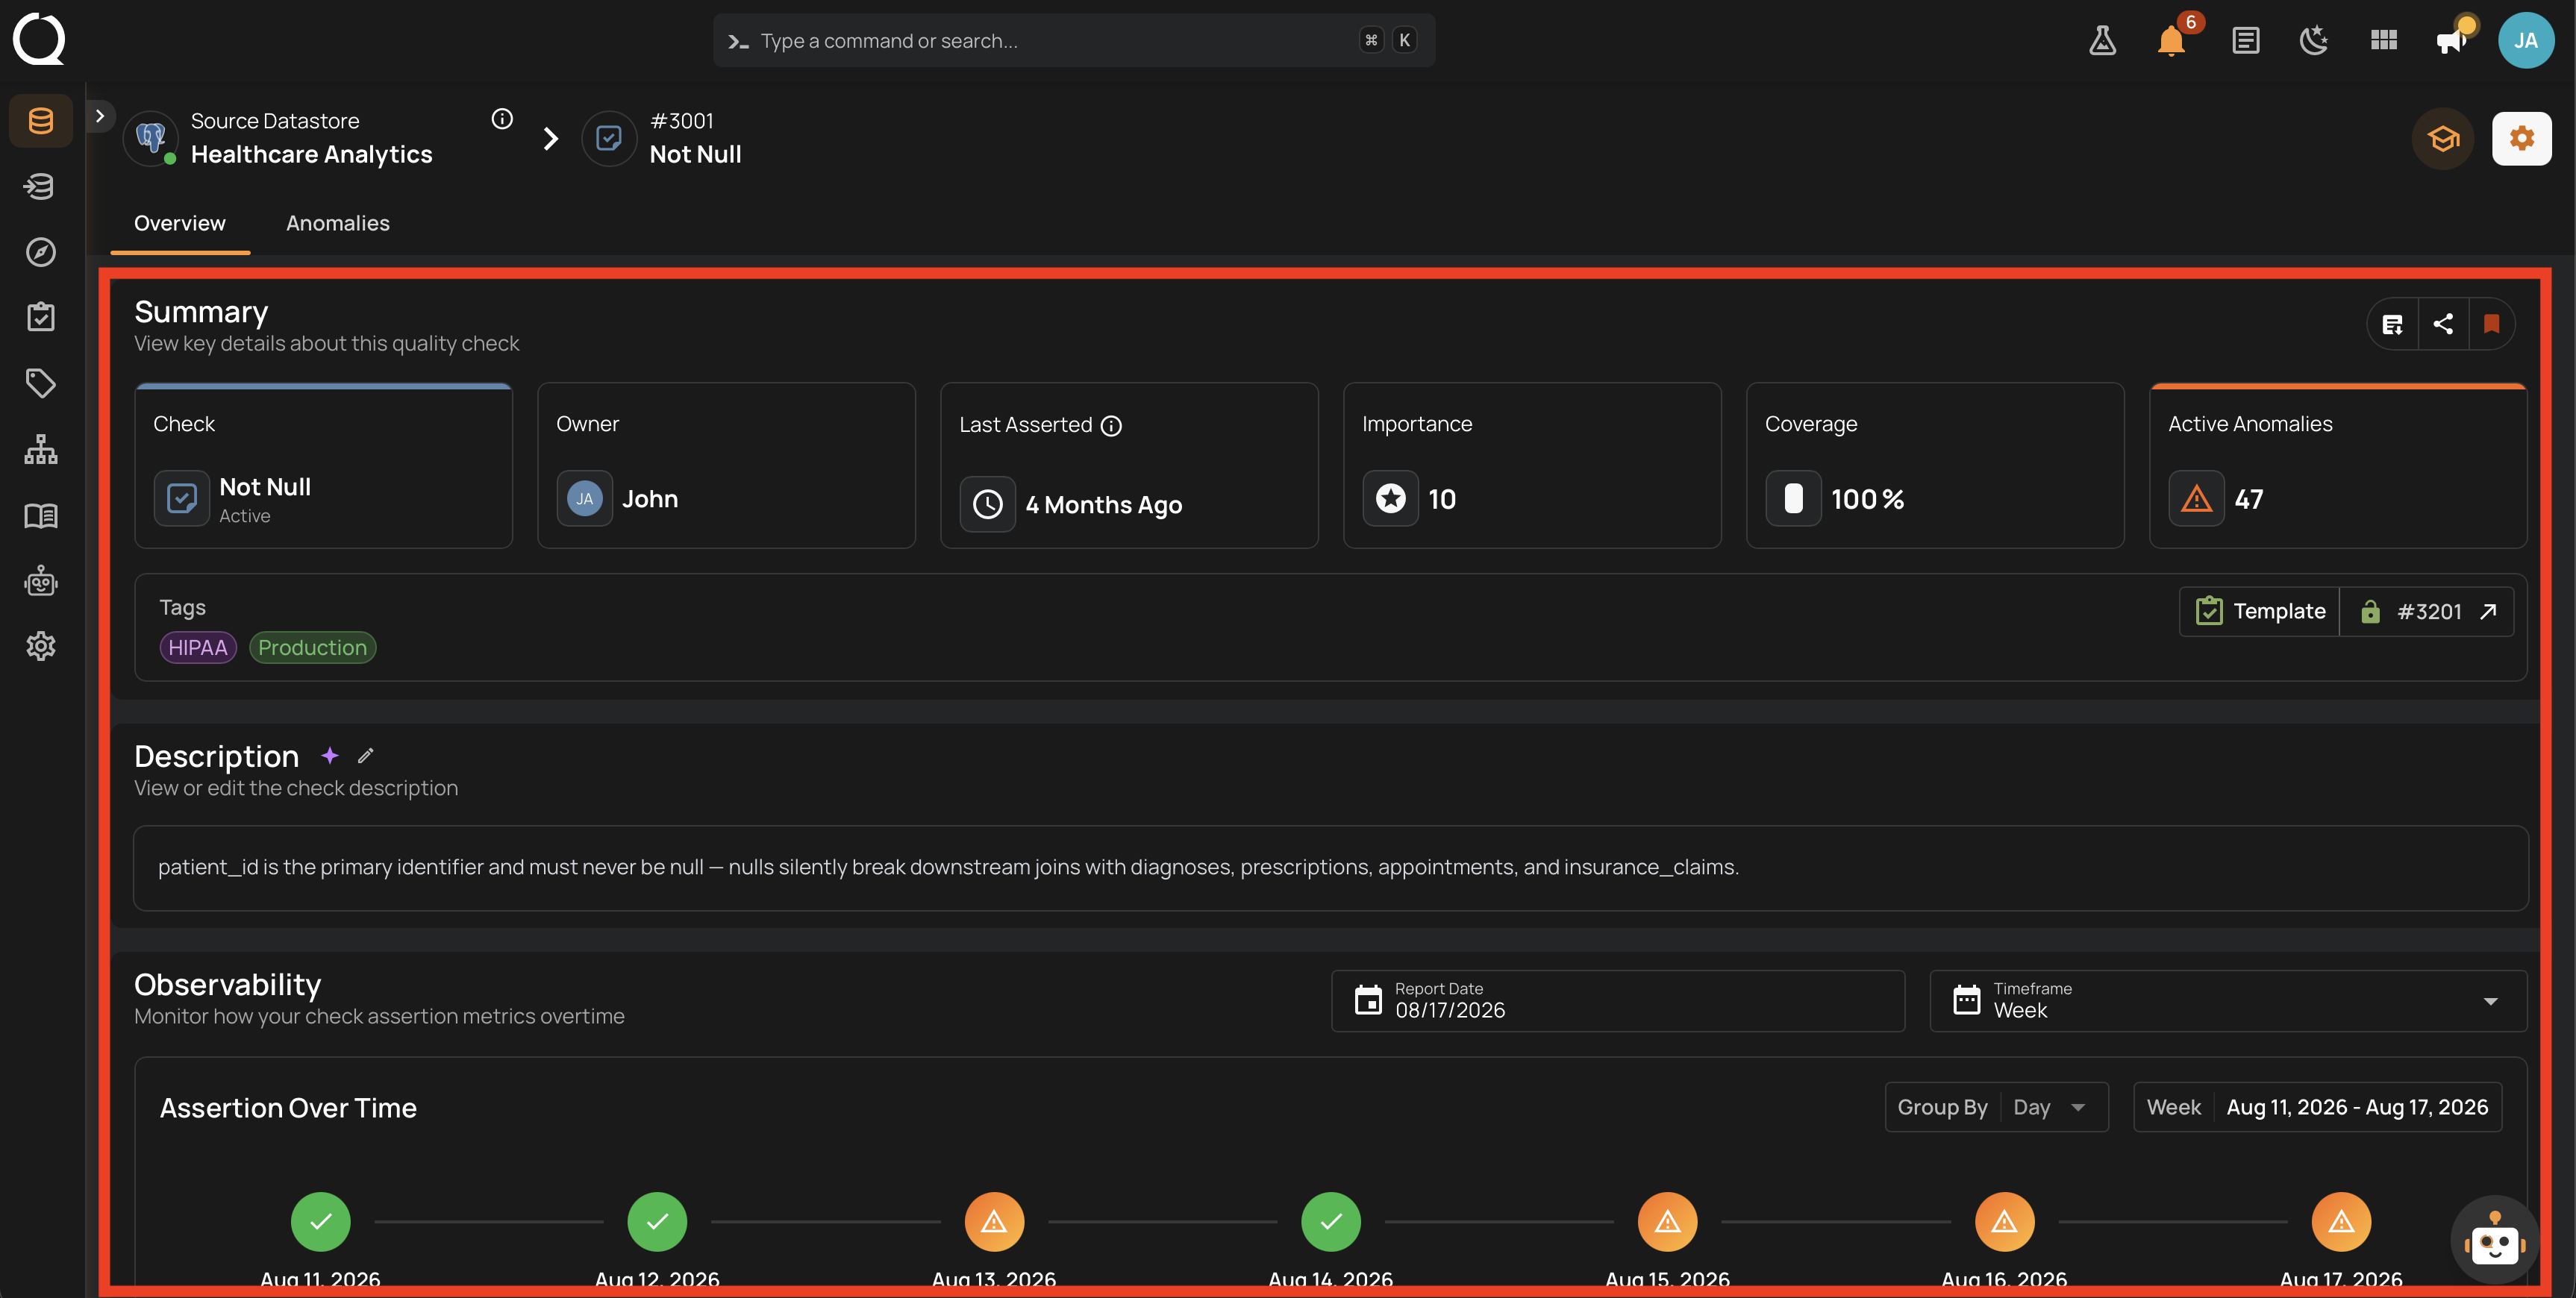Click the graduation cap learning icon

(2443, 138)
